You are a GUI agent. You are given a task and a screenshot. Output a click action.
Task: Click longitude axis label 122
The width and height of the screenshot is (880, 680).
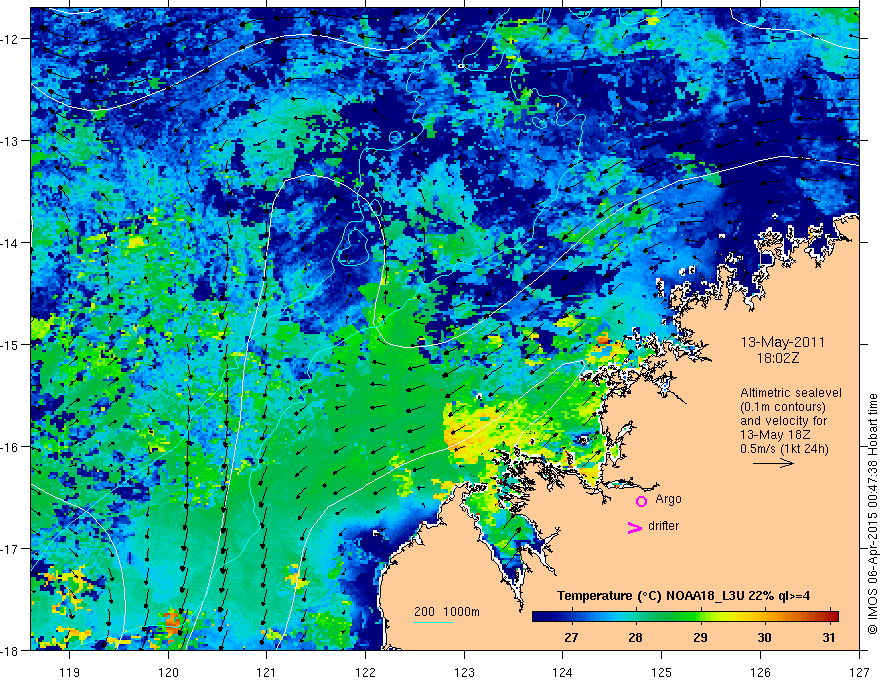coord(365,672)
